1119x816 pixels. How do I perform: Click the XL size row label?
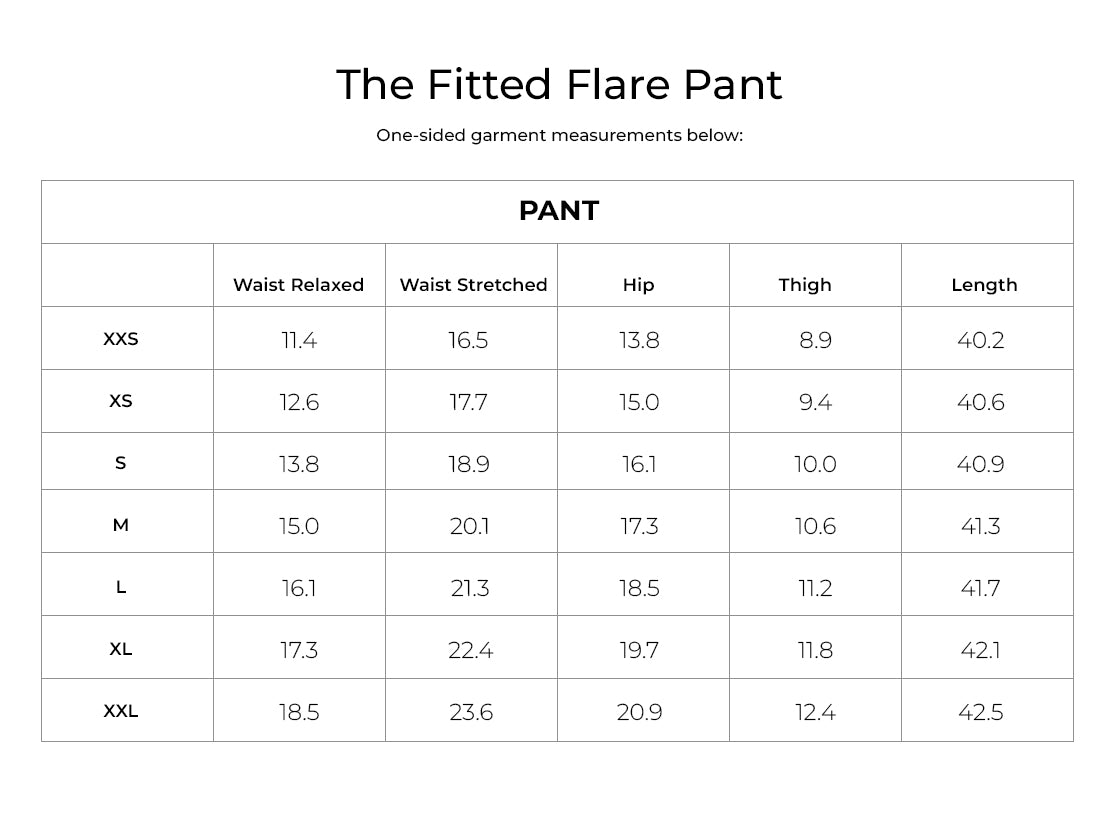point(121,649)
